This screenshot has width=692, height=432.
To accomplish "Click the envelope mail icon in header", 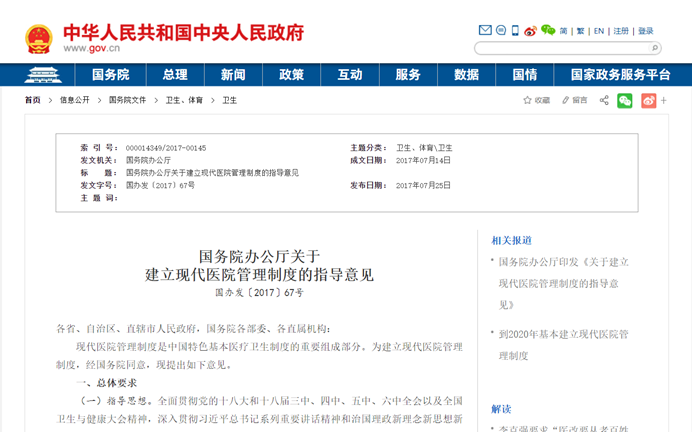I will (485, 31).
